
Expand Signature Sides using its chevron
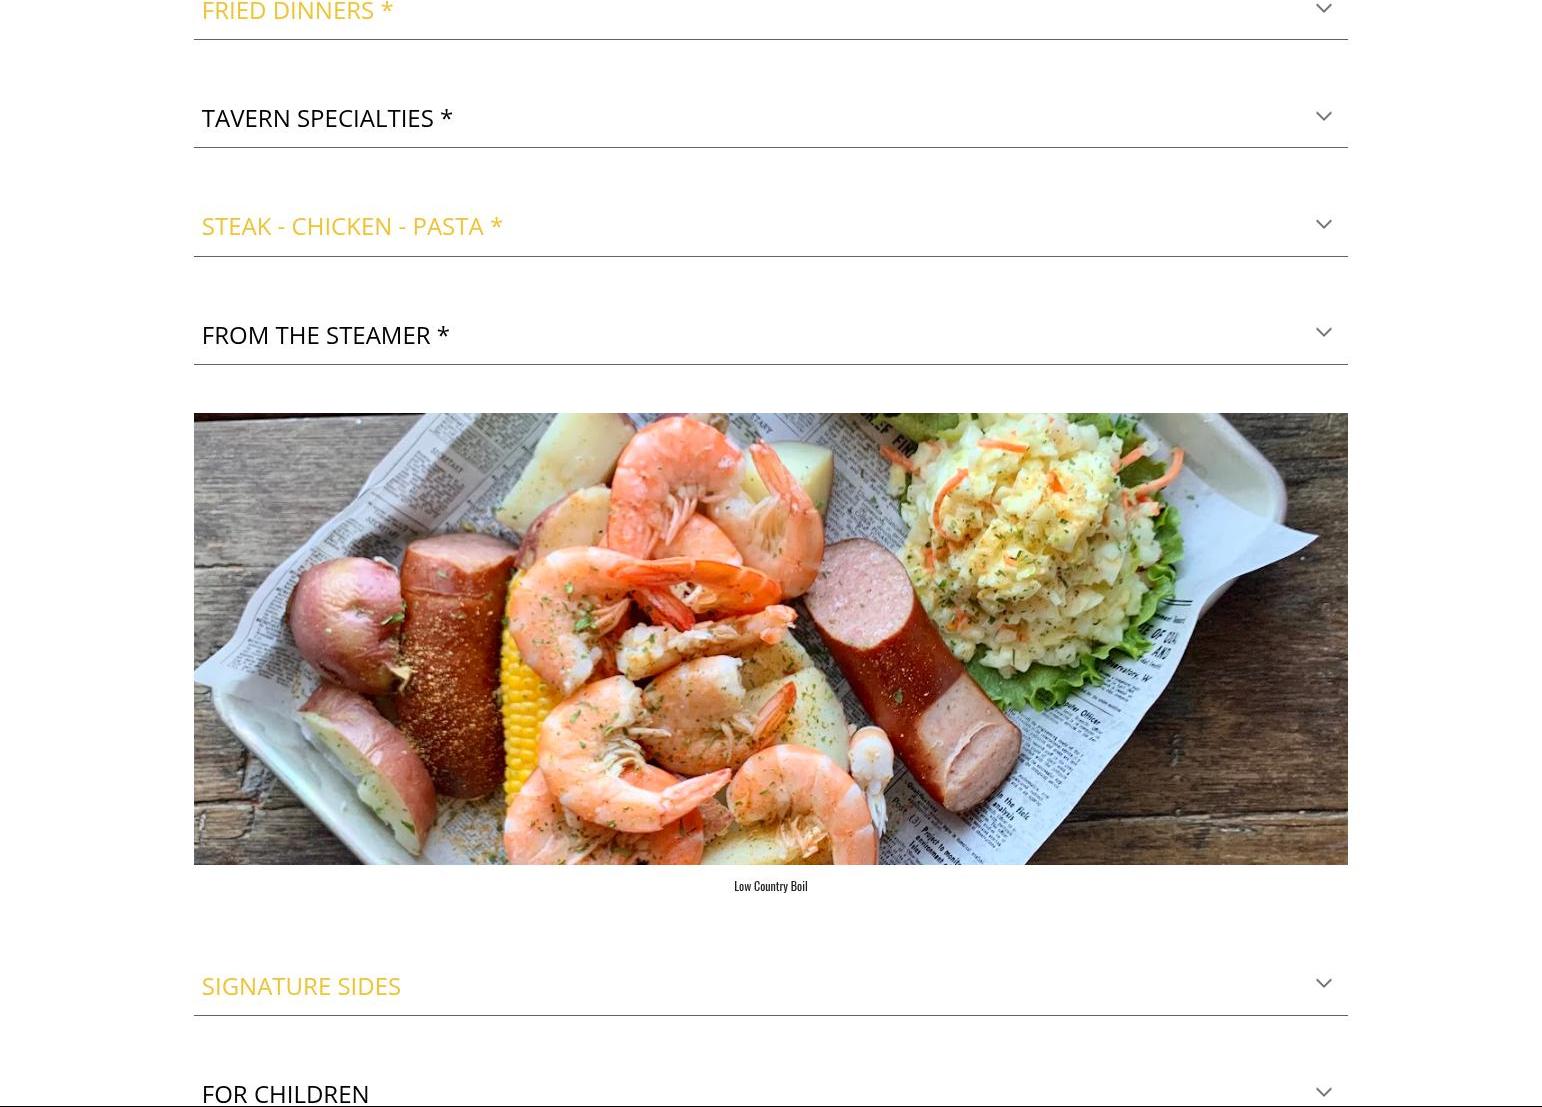click(1323, 984)
